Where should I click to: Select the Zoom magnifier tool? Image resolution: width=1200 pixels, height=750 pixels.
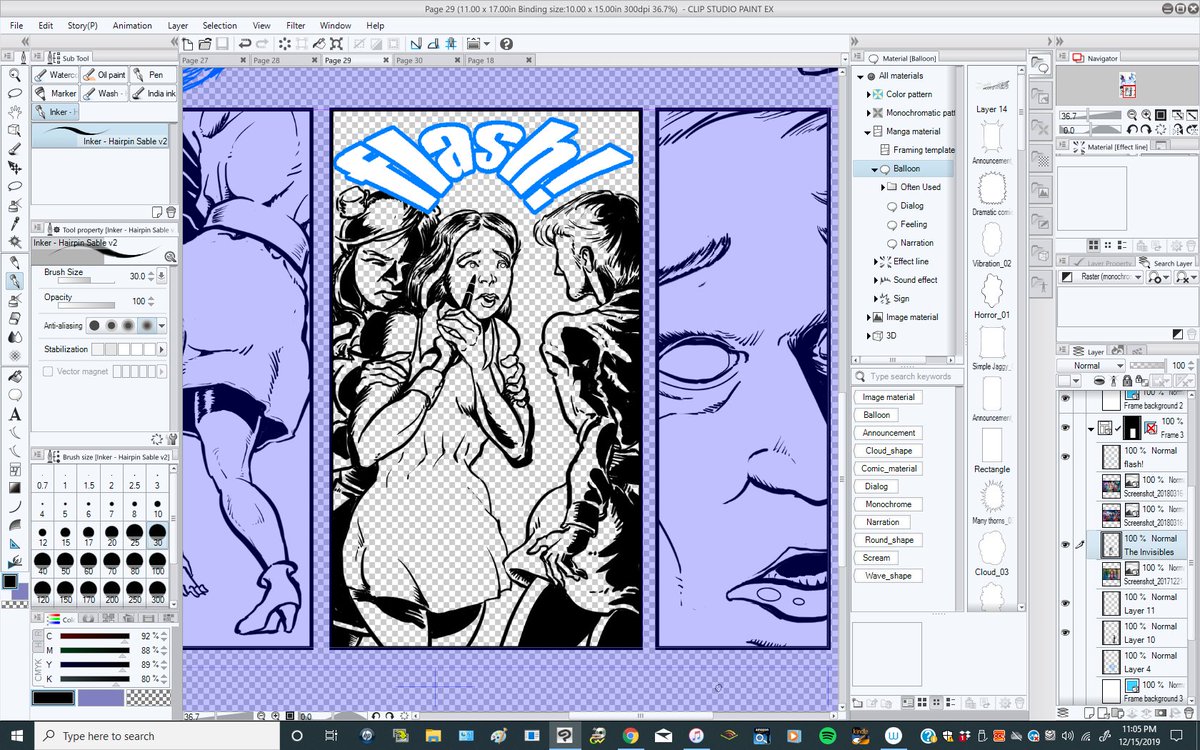point(15,75)
